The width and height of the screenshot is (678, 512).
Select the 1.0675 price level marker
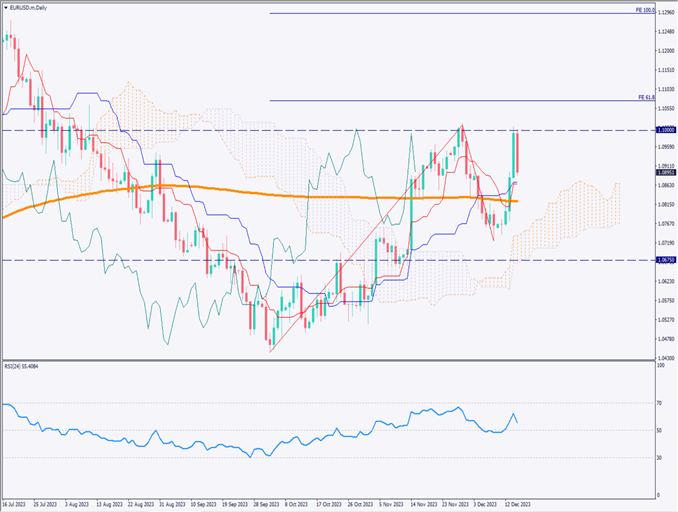pos(664,260)
